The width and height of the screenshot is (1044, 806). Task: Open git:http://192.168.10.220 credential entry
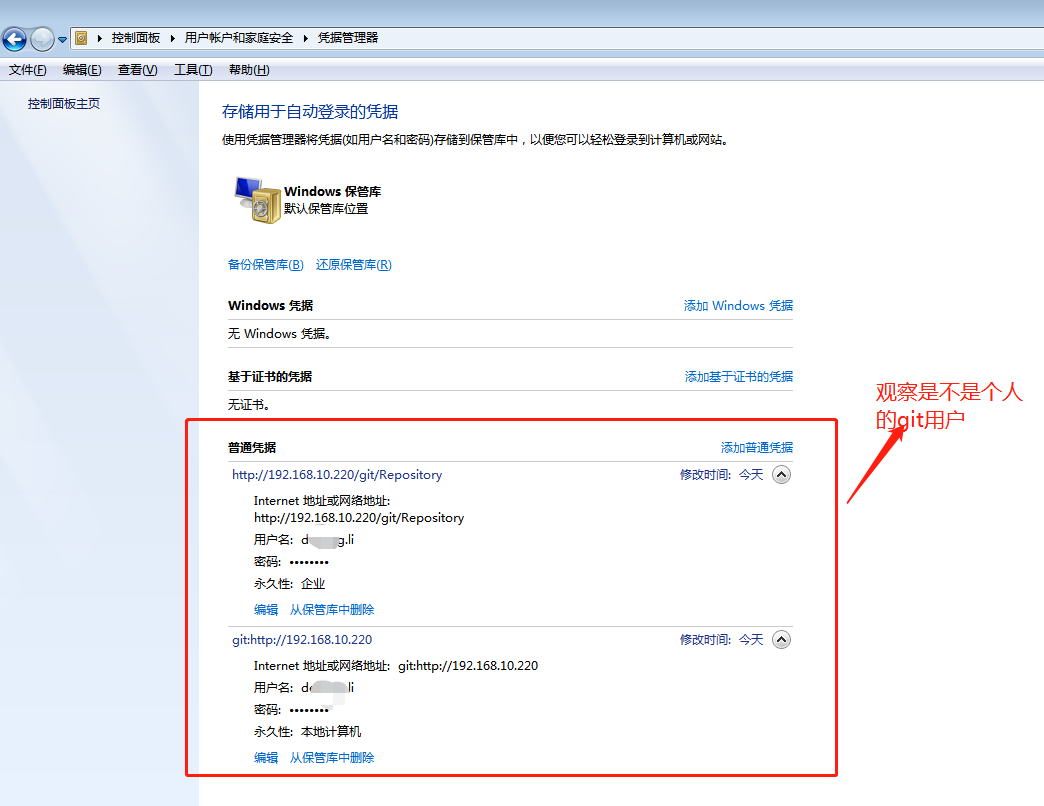[302, 640]
